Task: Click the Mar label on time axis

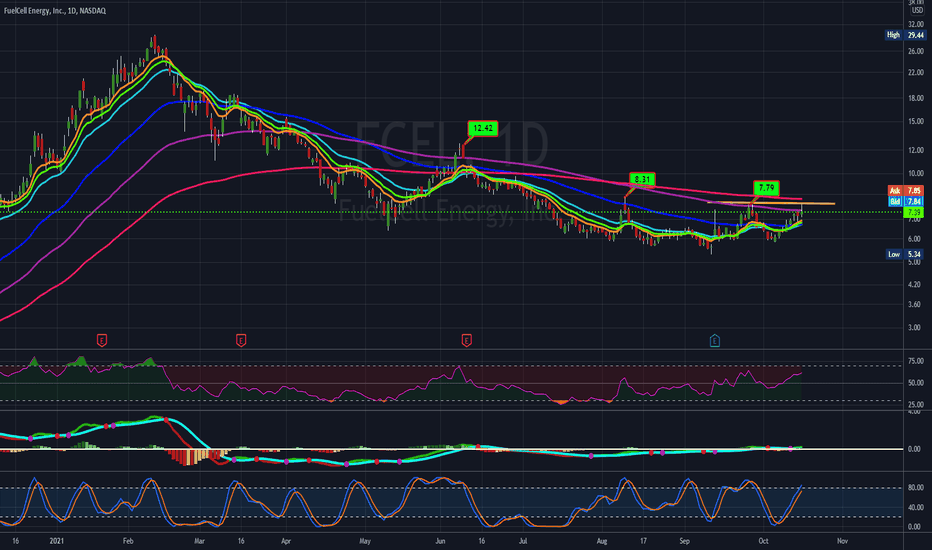Action: point(199,541)
